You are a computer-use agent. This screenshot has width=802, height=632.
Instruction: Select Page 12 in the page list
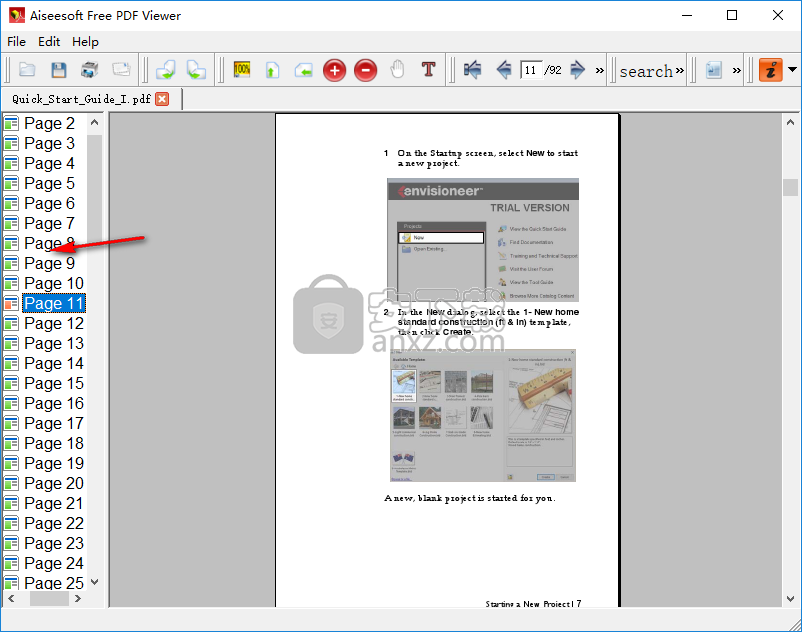[x=54, y=323]
